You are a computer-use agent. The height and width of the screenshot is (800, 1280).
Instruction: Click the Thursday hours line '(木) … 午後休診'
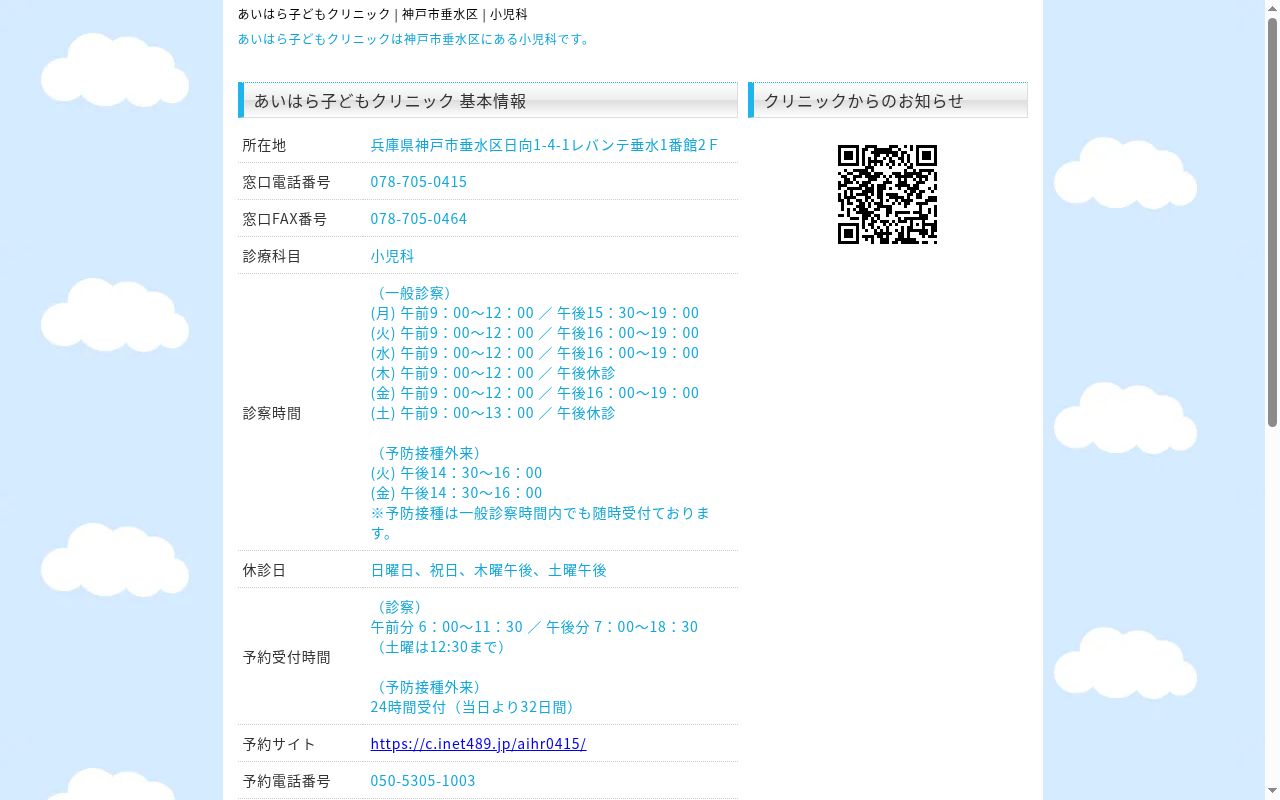[x=493, y=373]
